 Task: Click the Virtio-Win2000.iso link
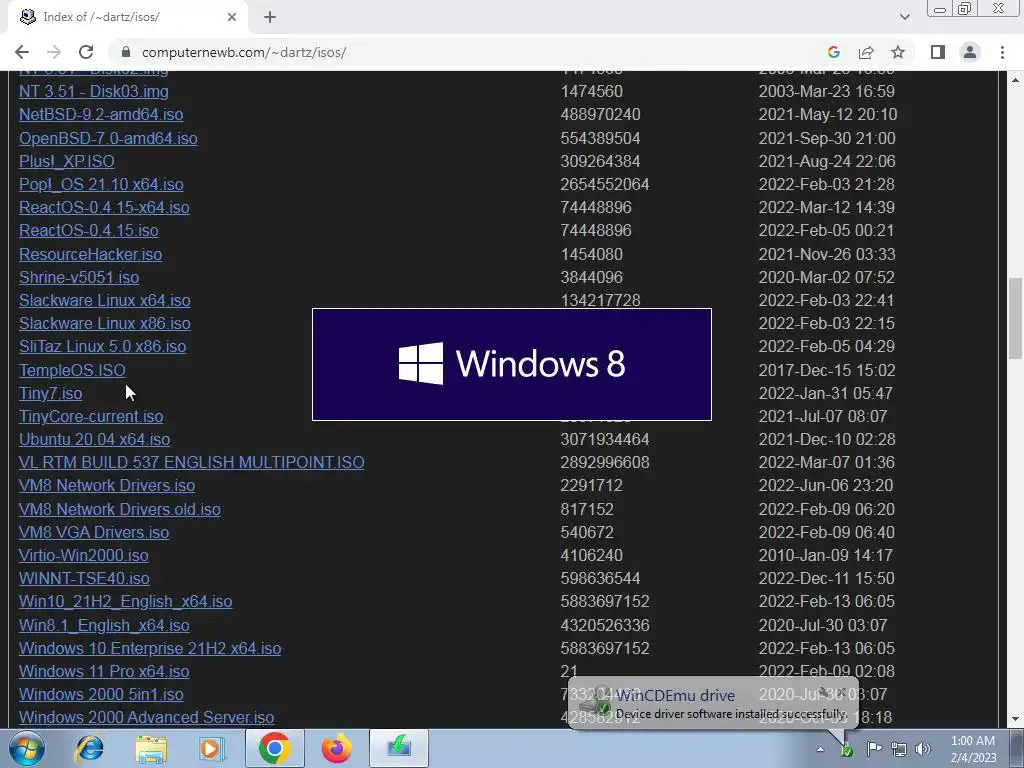coord(84,555)
